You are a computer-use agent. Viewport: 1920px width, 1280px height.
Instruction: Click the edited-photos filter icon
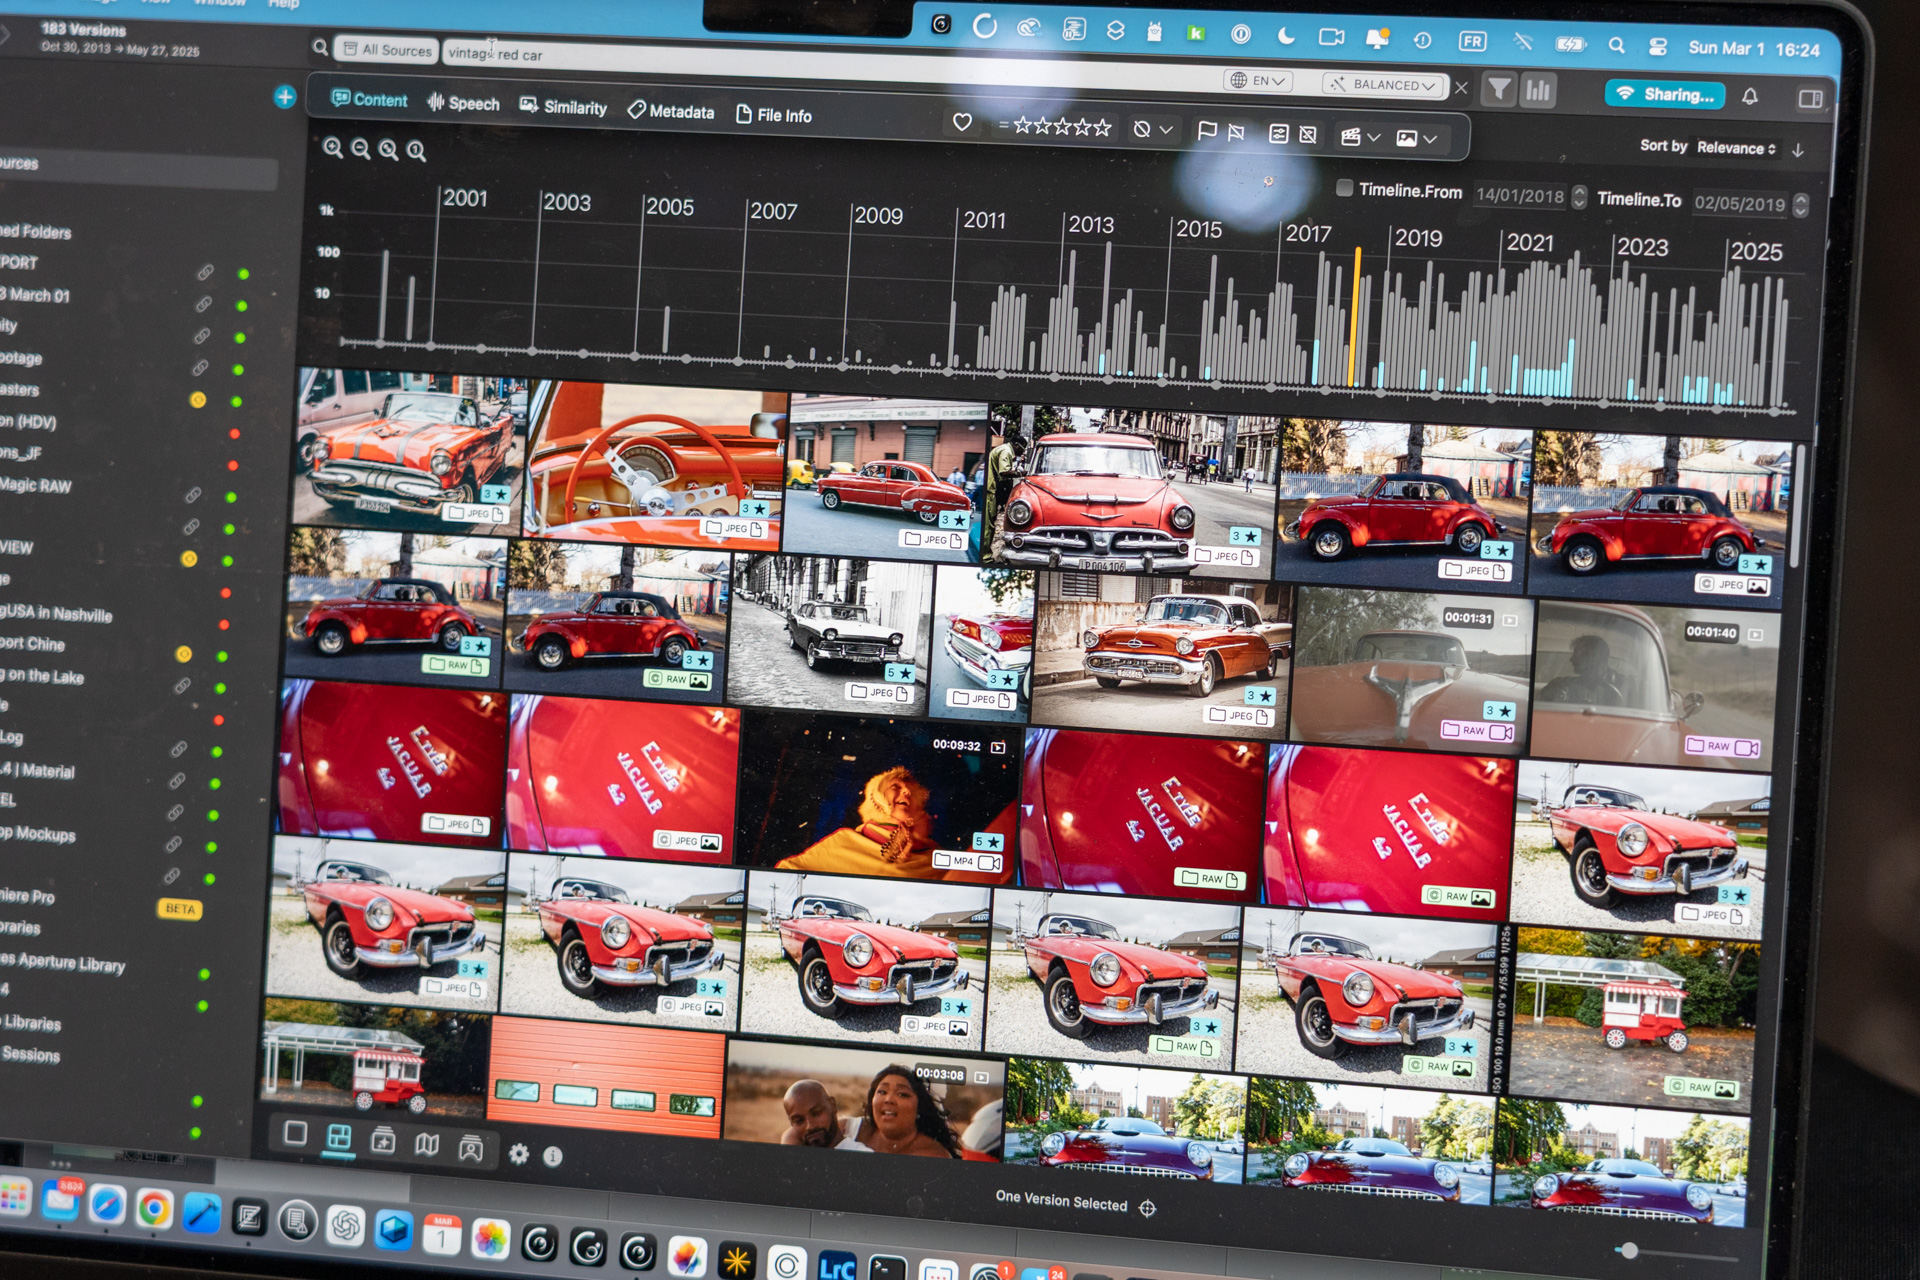(x=1280, y=134)
